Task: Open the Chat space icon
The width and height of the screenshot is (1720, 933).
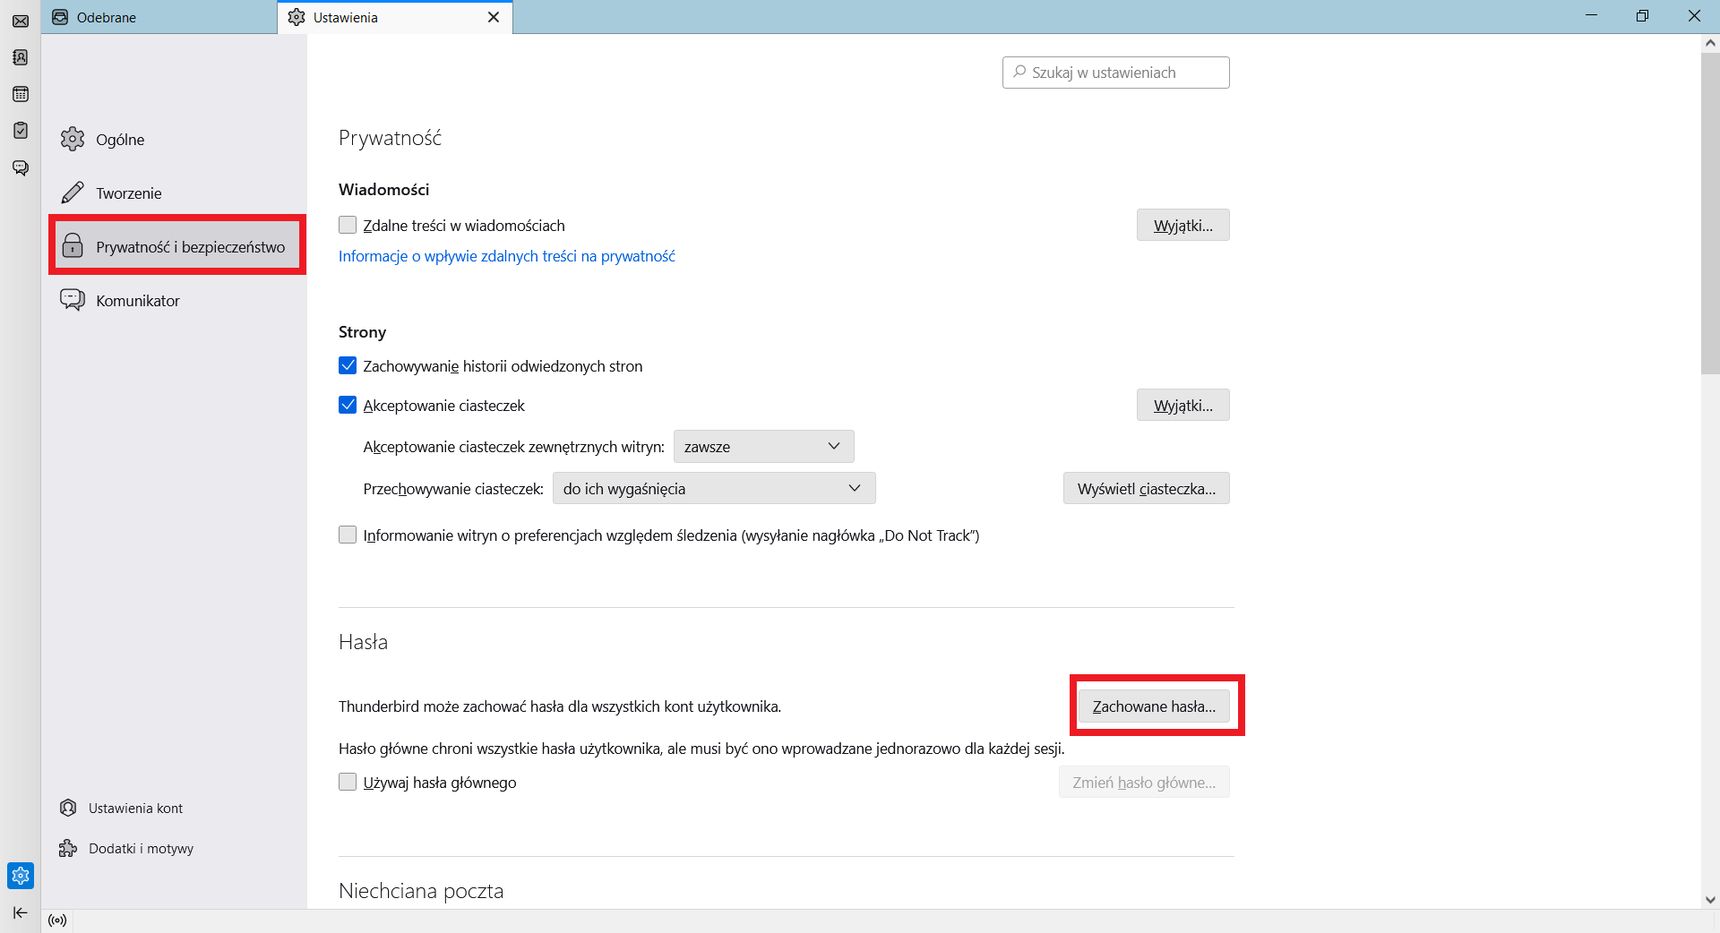Action: [x=20, y=167]
